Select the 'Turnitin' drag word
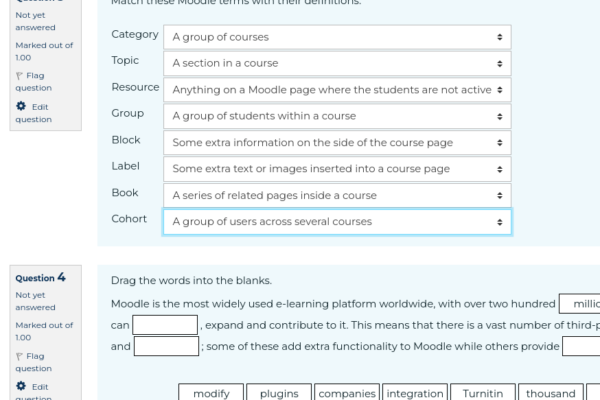This screenshot has width=600, height=400. coord(483,393)
